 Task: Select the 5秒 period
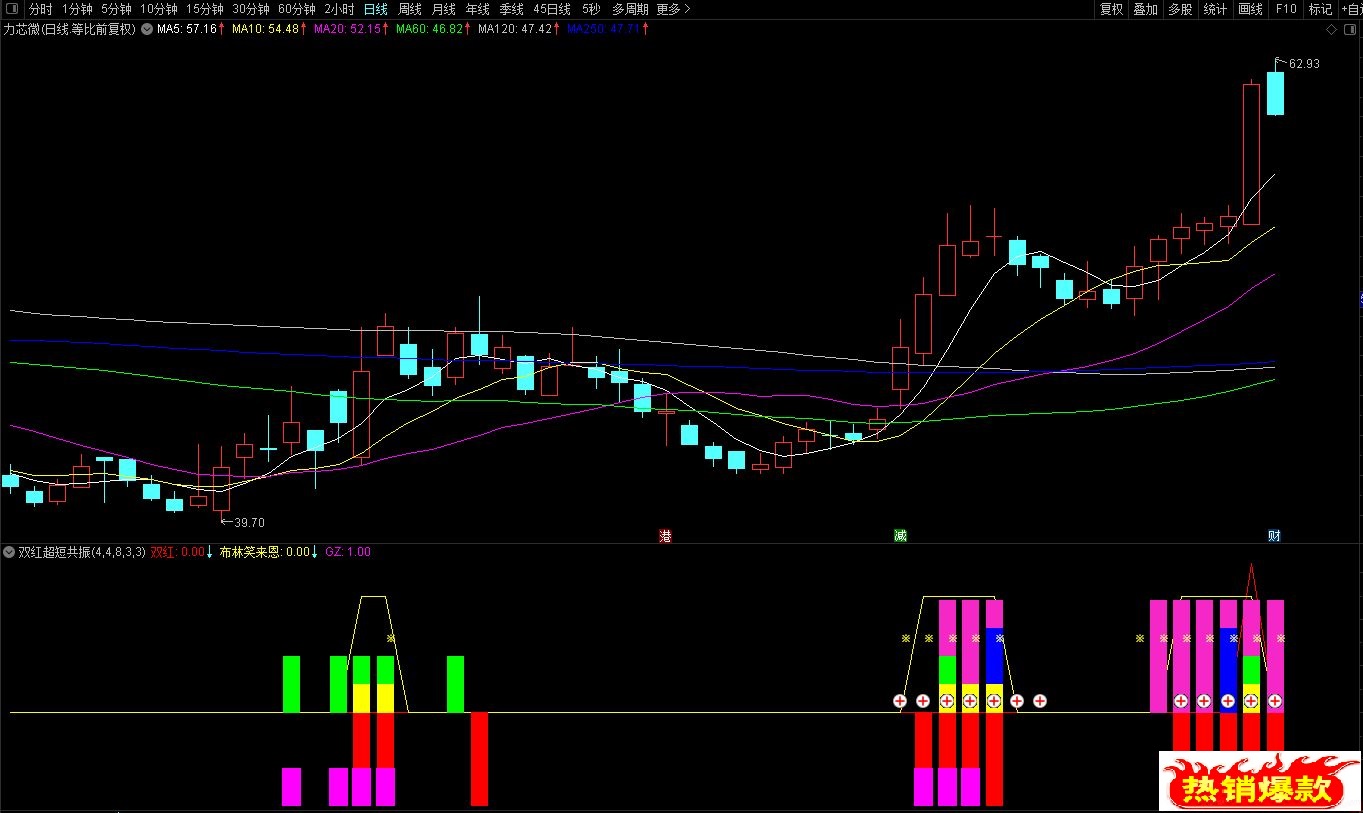pyautogui.click(x=592, y=9)
